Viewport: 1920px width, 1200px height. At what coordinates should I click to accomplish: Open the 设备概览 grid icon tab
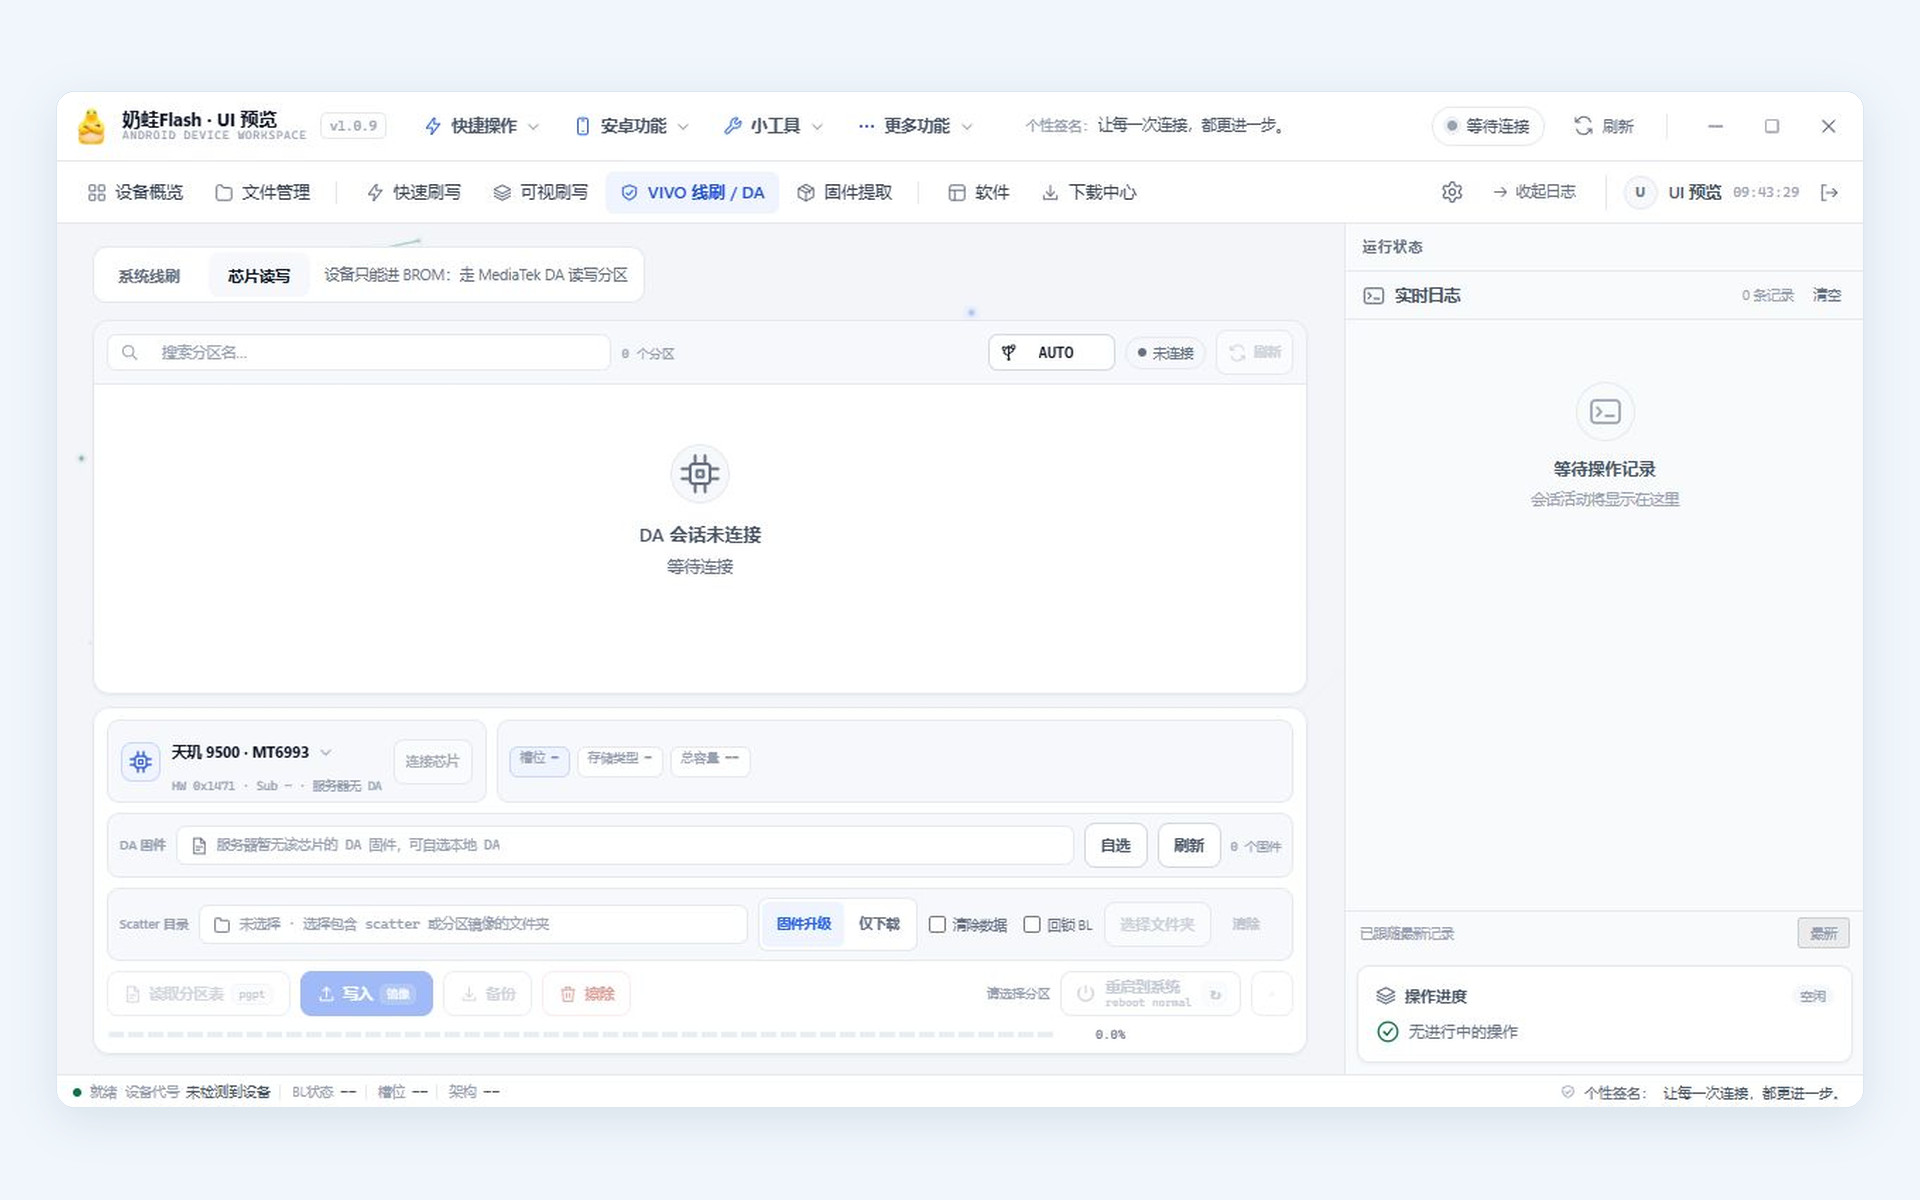tap(135, 192)
